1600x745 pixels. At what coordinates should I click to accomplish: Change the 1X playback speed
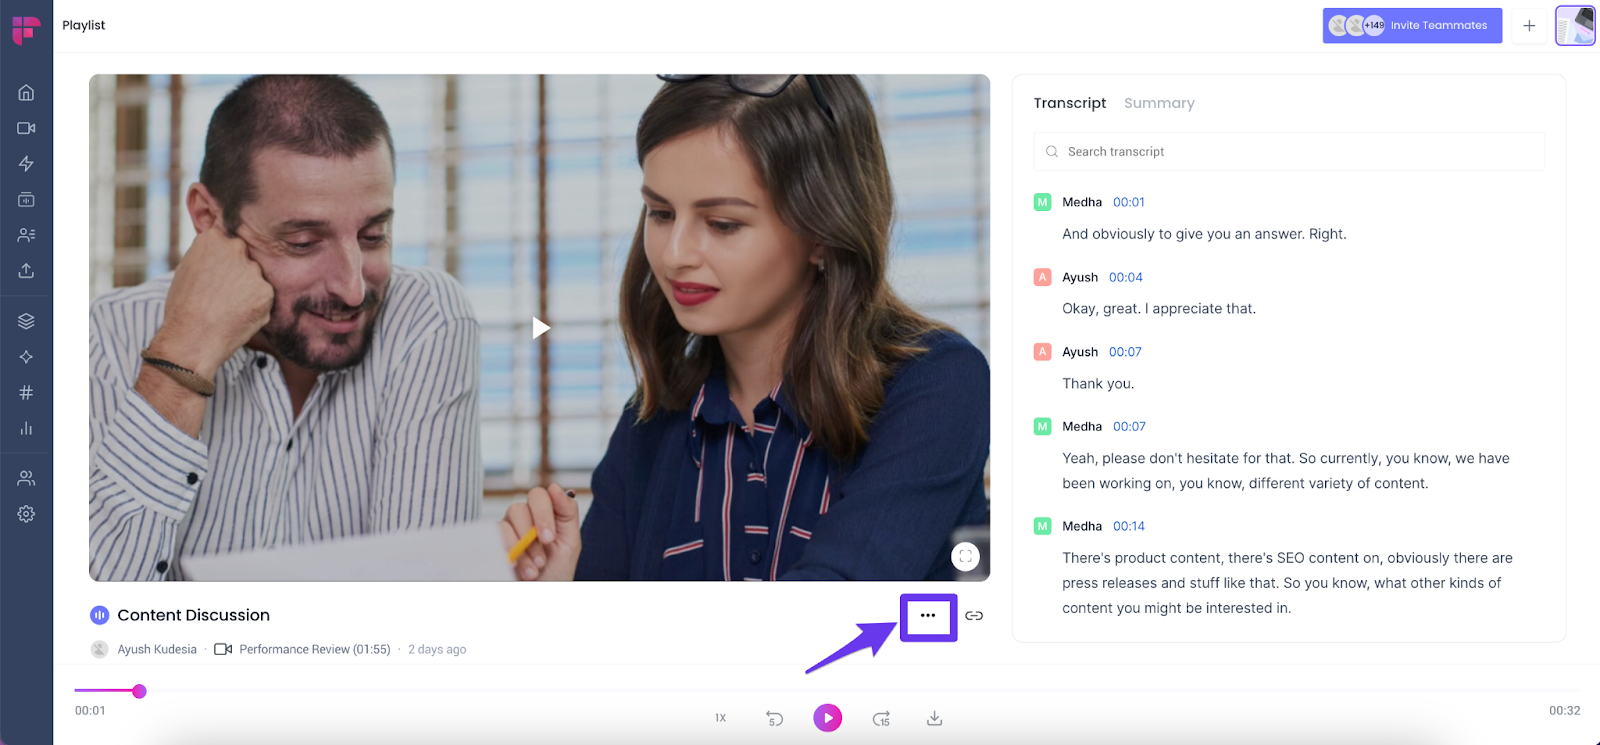coord(720,718)
